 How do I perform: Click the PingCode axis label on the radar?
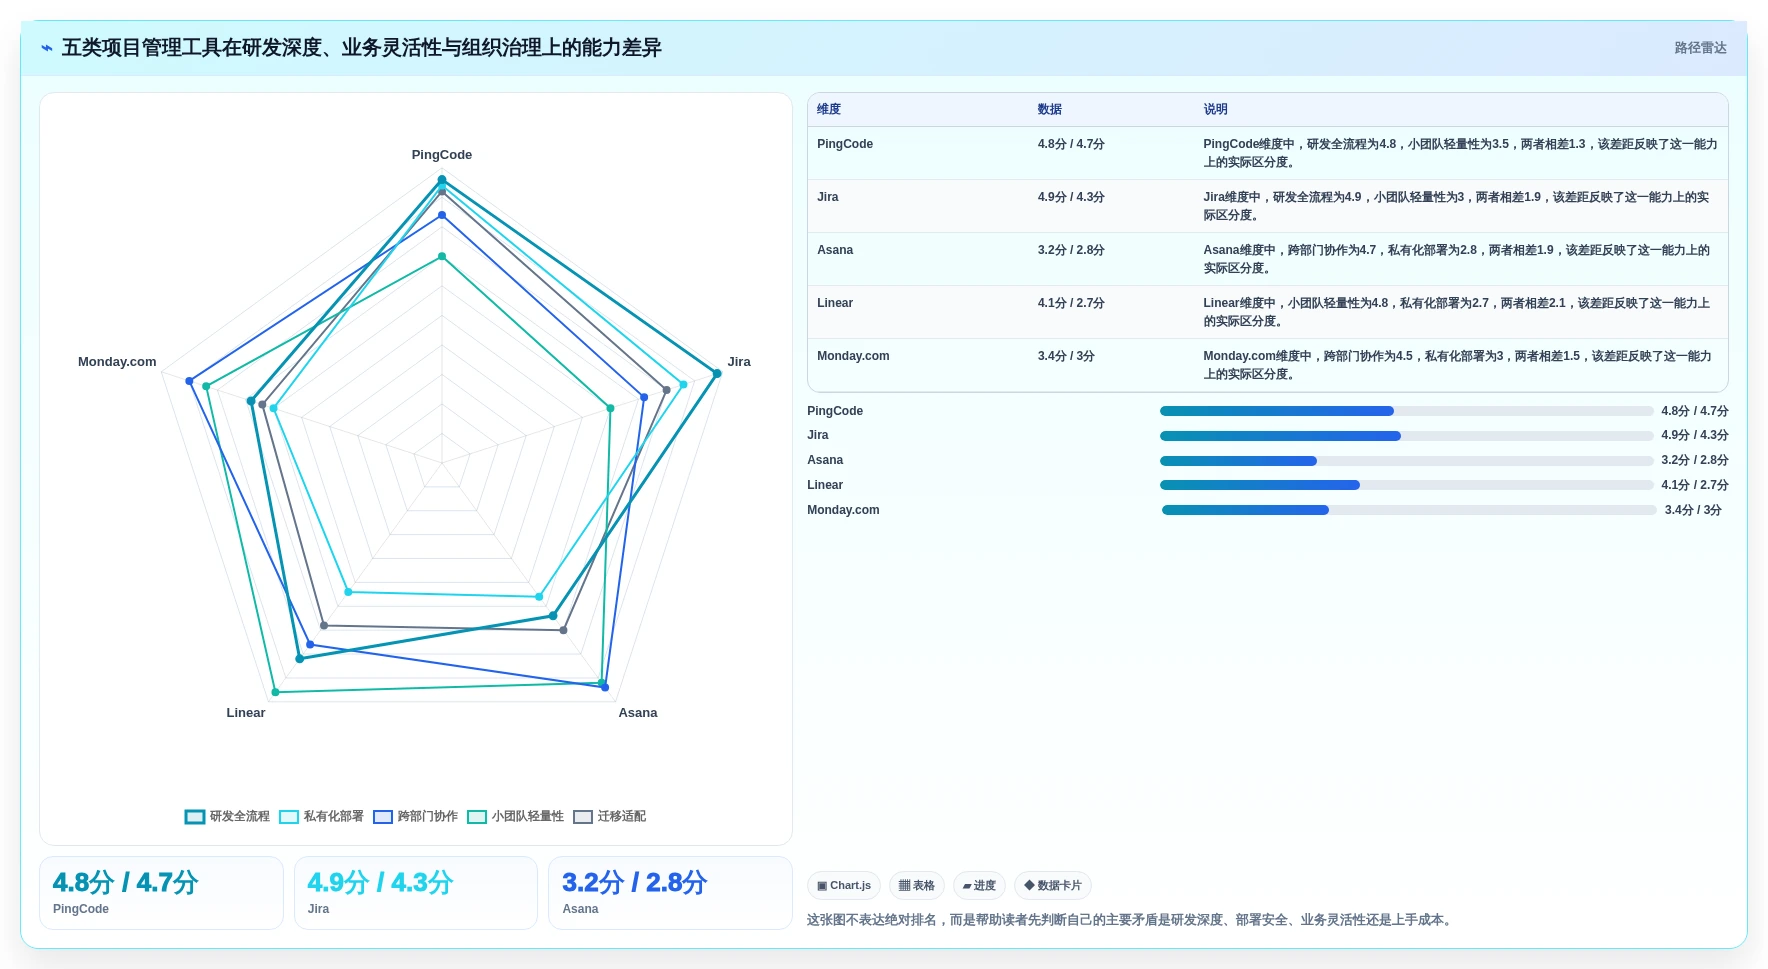[x=442, y=155]
